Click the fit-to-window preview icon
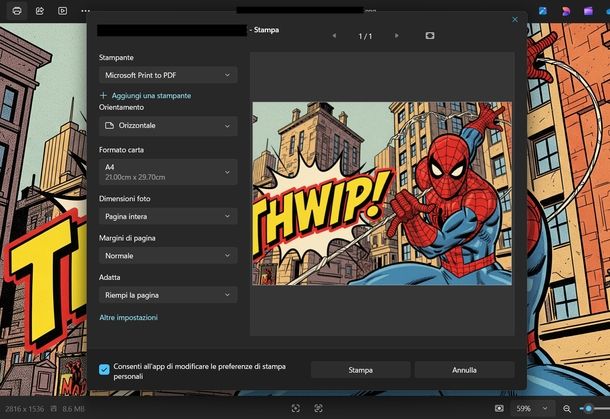The height and width of the screenshot is (419, 610). point(429,35)
